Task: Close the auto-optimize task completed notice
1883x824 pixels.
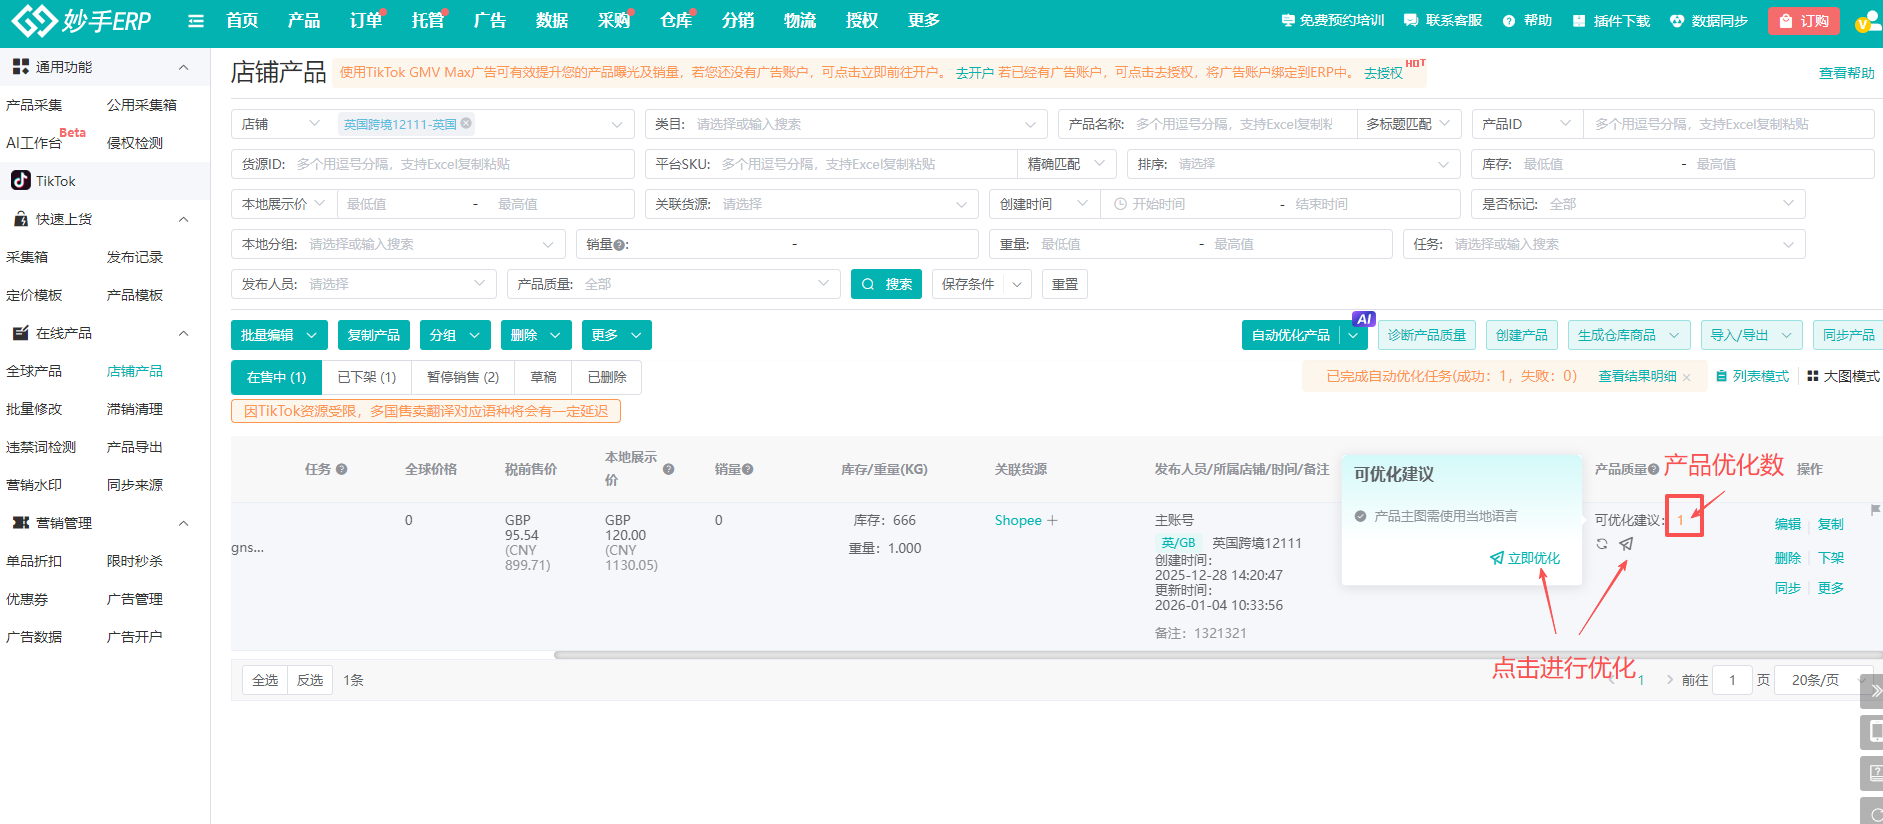Action: (x=1687, y=377)
